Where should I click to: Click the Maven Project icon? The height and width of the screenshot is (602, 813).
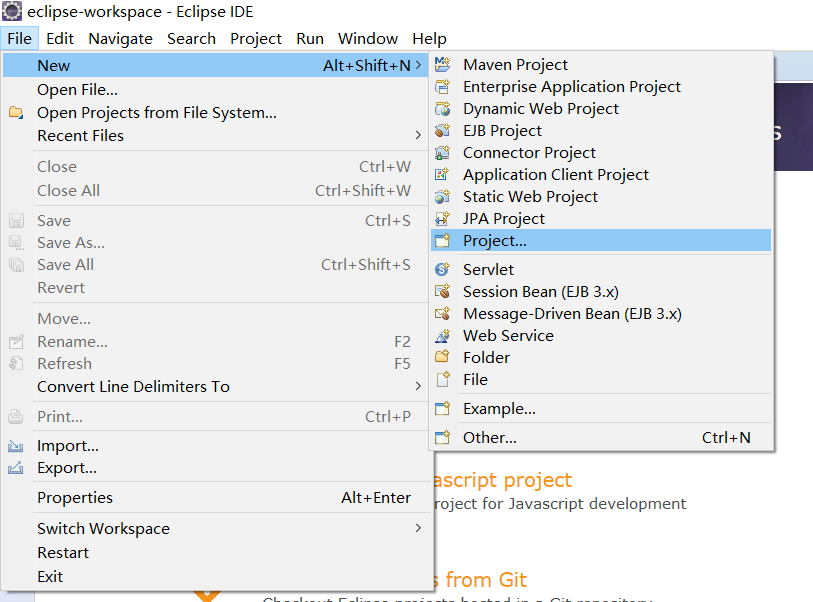pyautogui.click(x=442, y=64)
